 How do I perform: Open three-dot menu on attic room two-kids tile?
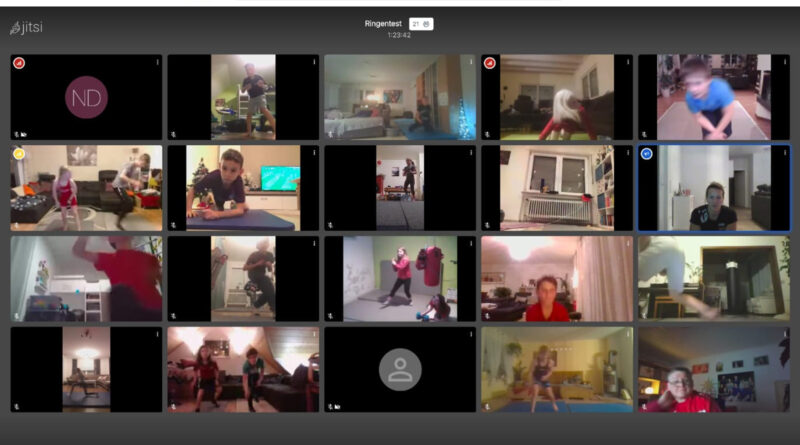[x=314, y=334]
